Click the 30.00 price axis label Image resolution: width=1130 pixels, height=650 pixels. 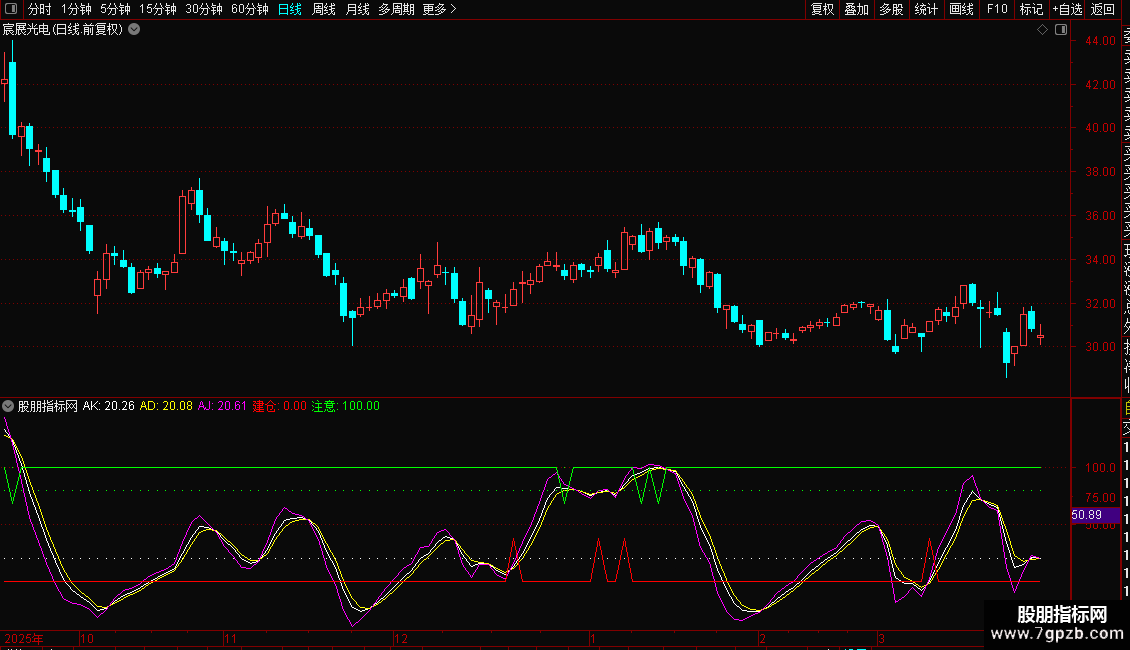pyautogui.click(x=1100, y=347)
